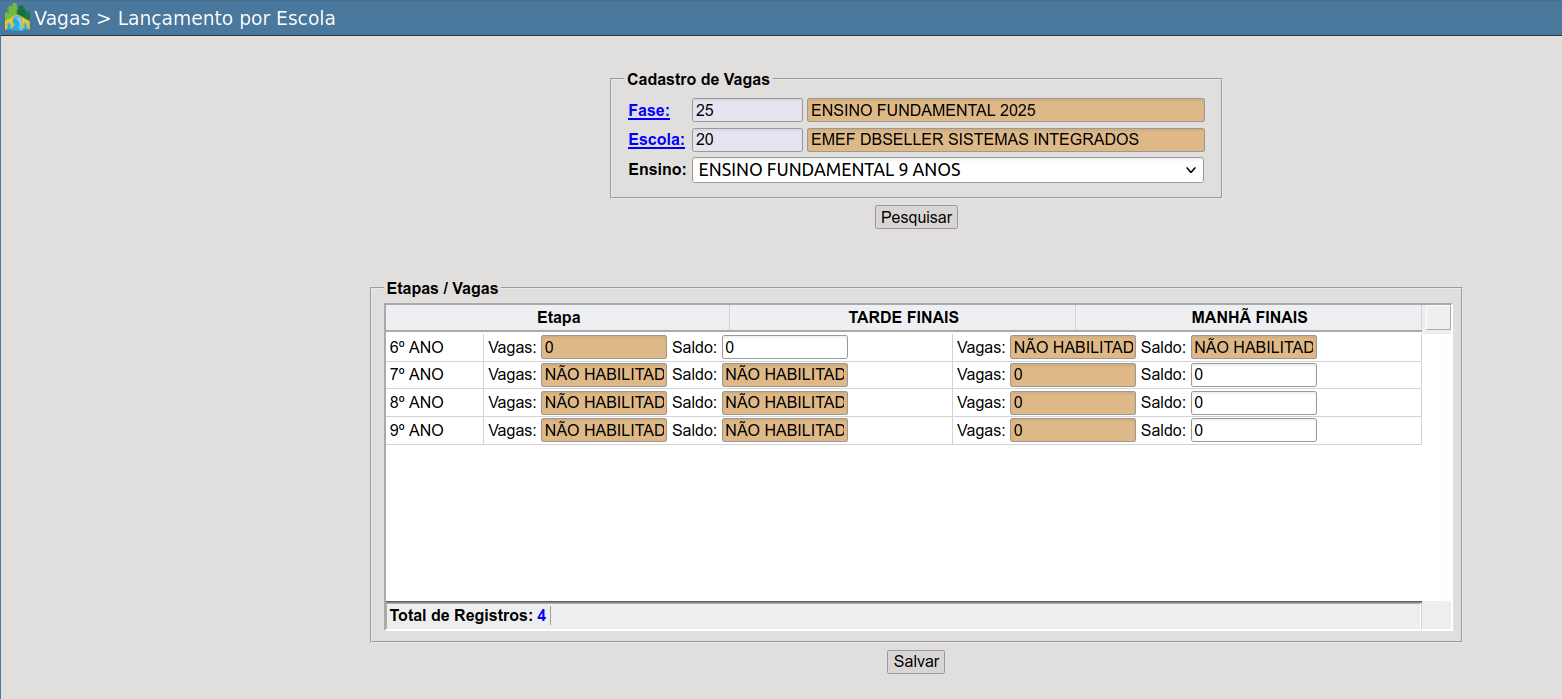
Task: Click the Escola code field containing 20
Action: coord(746,140)
